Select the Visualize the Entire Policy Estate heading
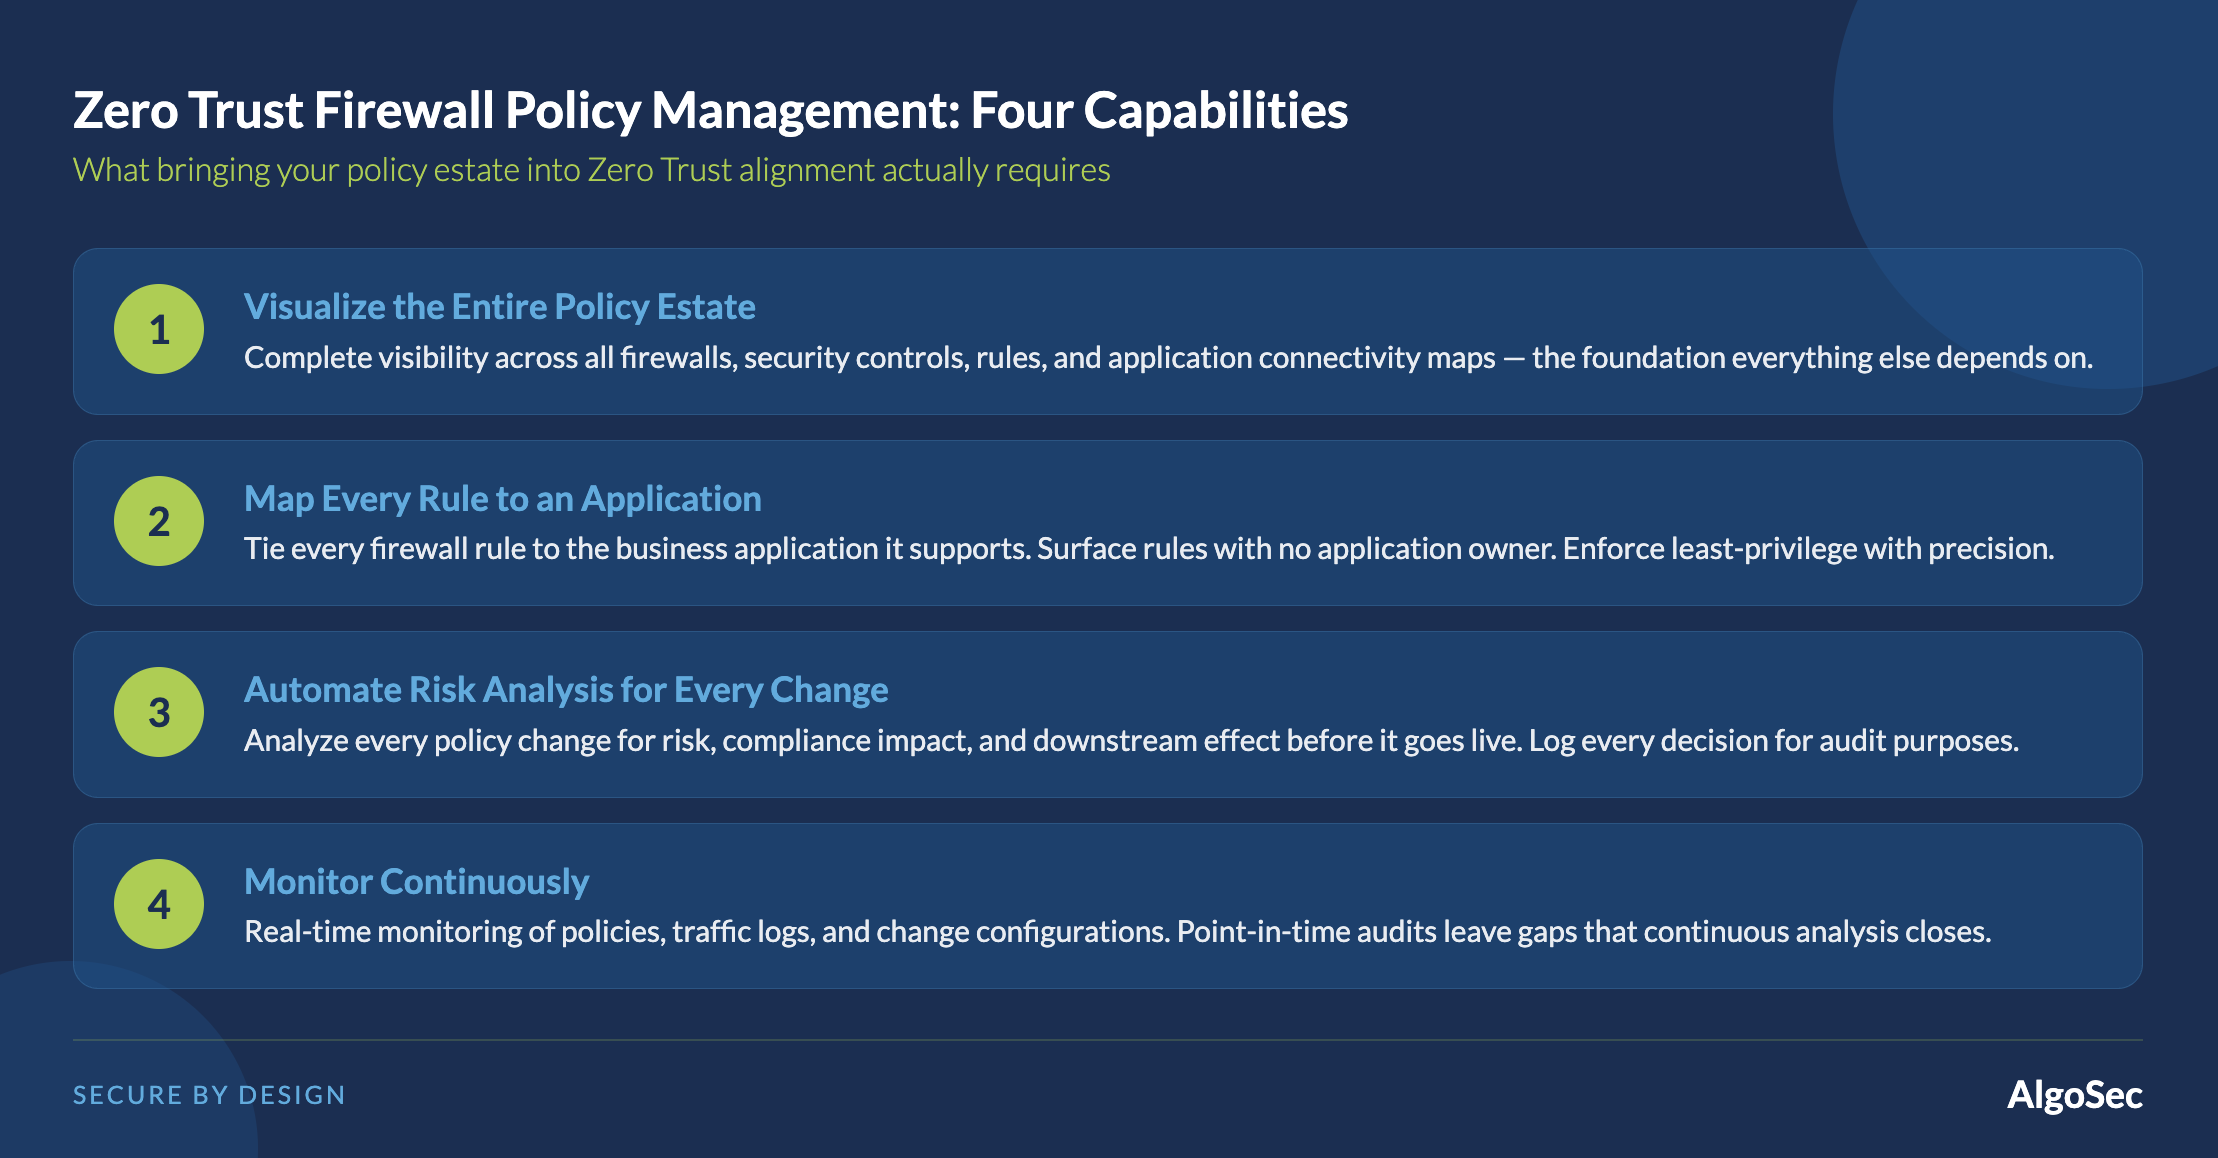This screenshot has height=1158, width=2218. [x=499, y=306]
